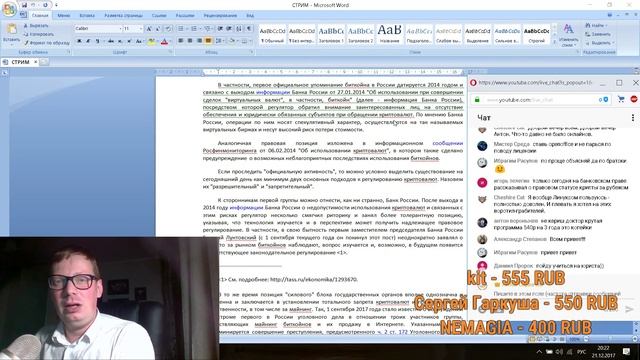The width and height of the screenshot is (640, 360).
Task: Click the Opera shopping cart extension icon
Action: (x=621, y=99)
